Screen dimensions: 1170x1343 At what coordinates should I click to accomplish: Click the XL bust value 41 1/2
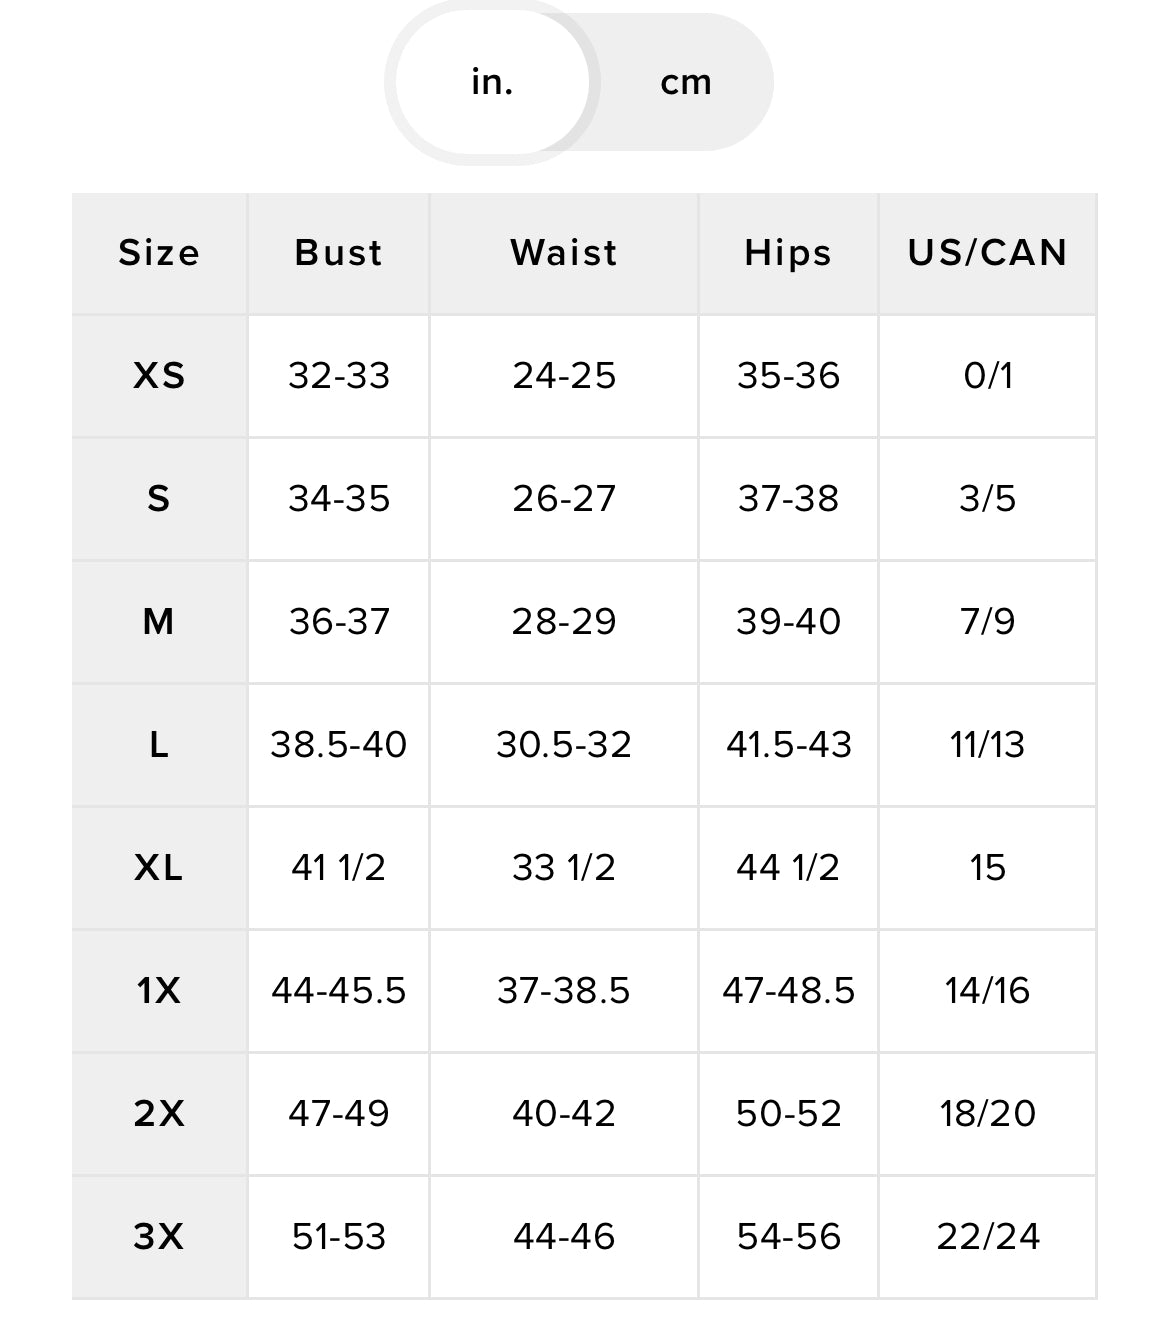click(339, 868)
